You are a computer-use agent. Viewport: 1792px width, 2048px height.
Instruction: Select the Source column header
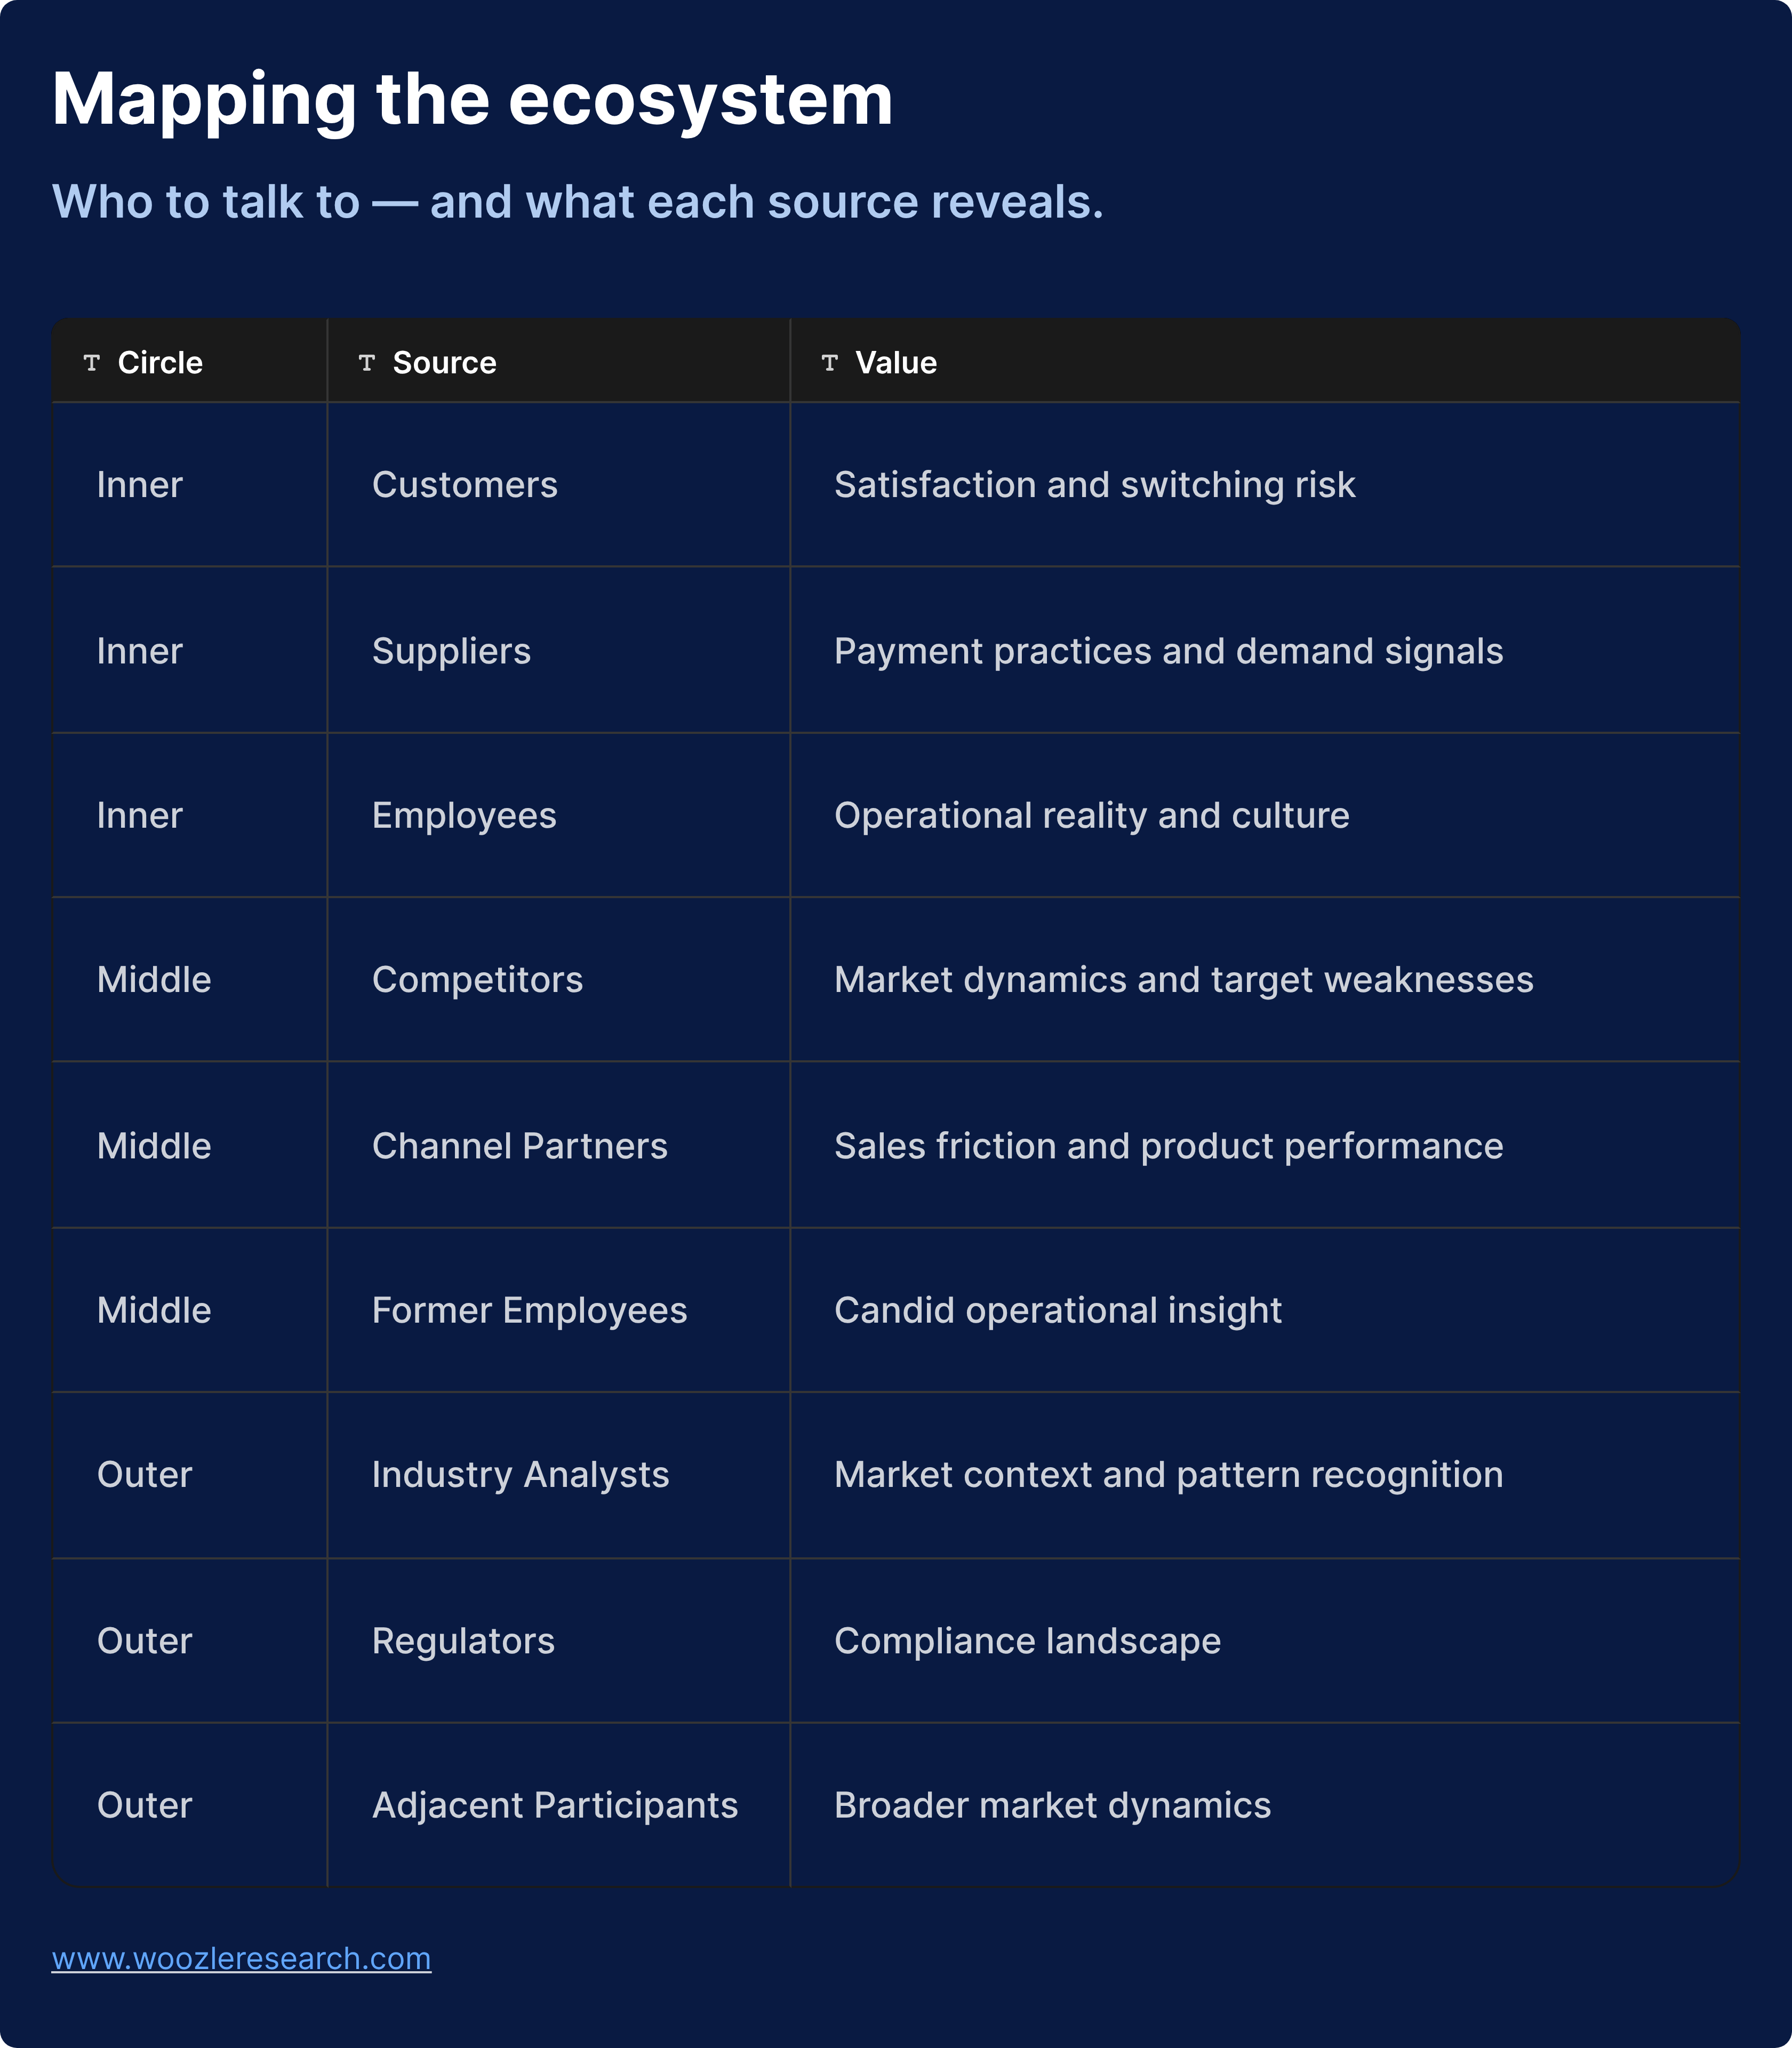tap(444, 362)
